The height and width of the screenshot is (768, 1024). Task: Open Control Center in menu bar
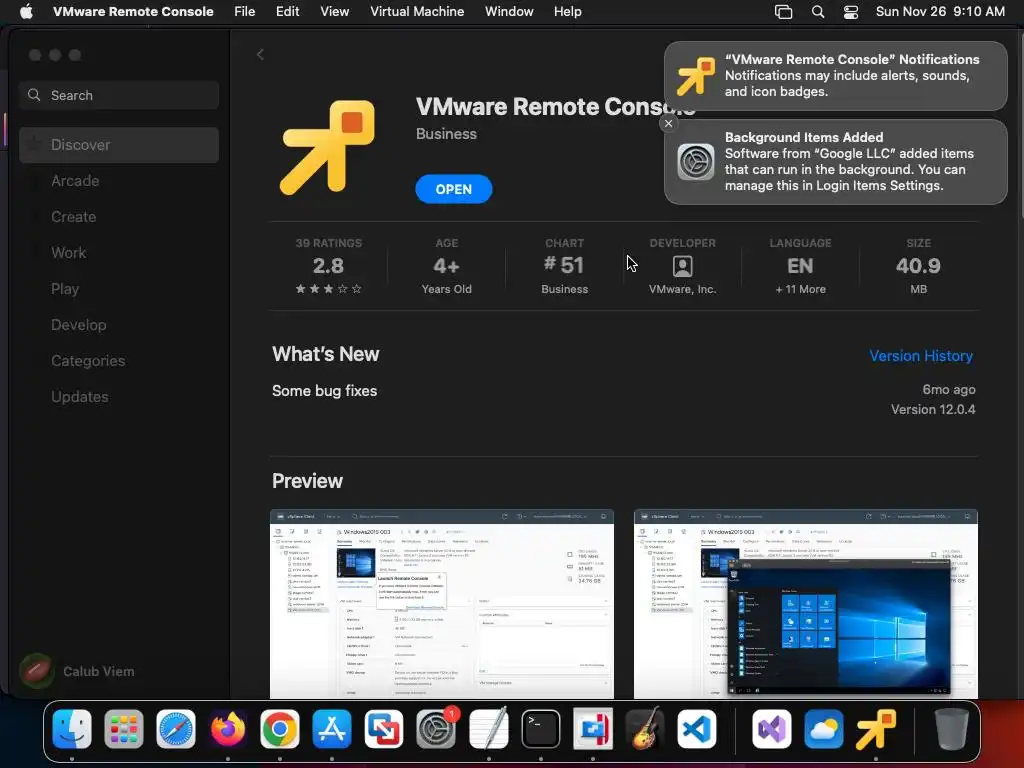pyautogui.click(x=851, y=11)
